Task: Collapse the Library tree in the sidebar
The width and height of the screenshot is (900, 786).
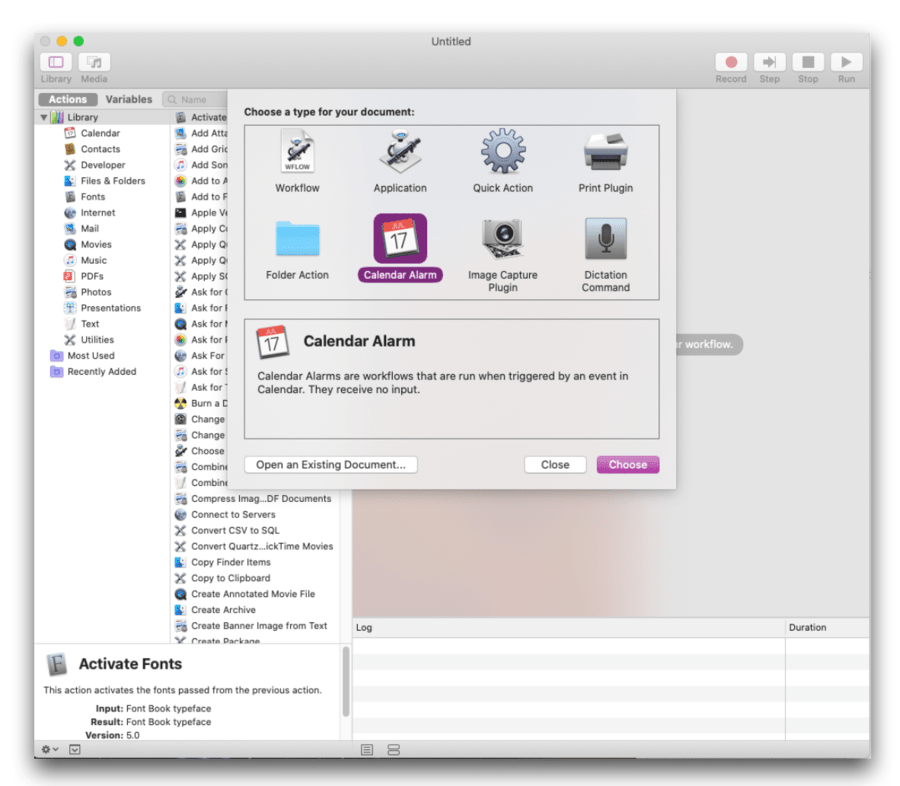Action: point(44,116)
